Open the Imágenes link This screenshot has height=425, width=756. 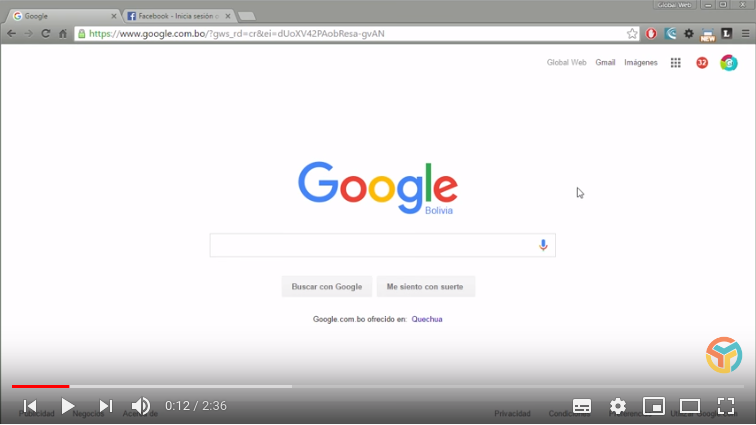641,63
